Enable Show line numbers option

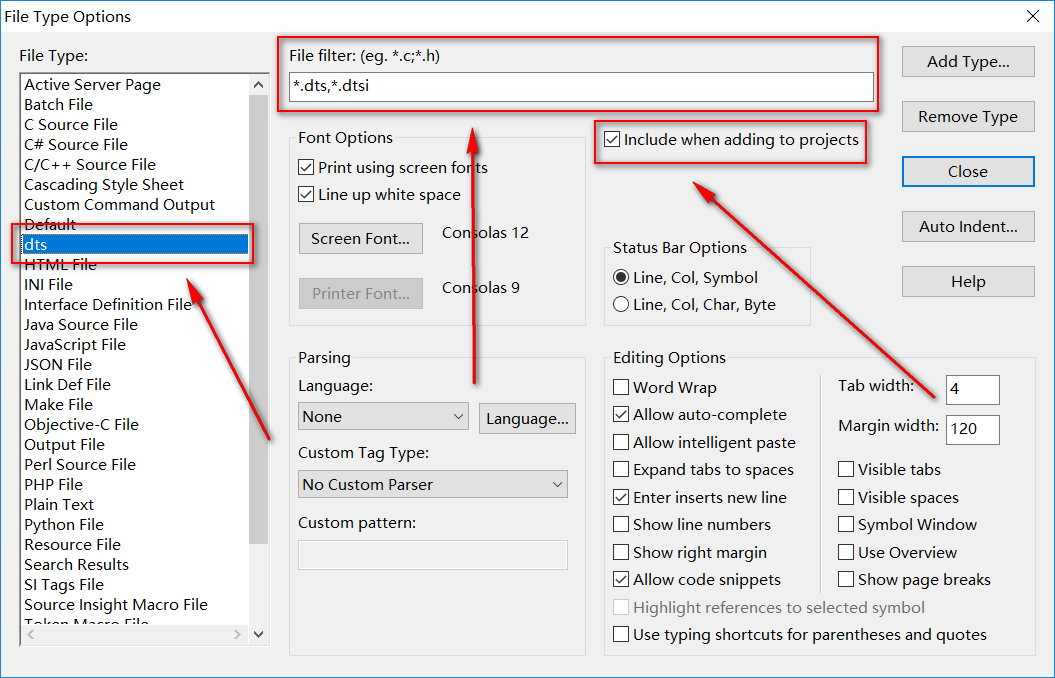(622, 524)
